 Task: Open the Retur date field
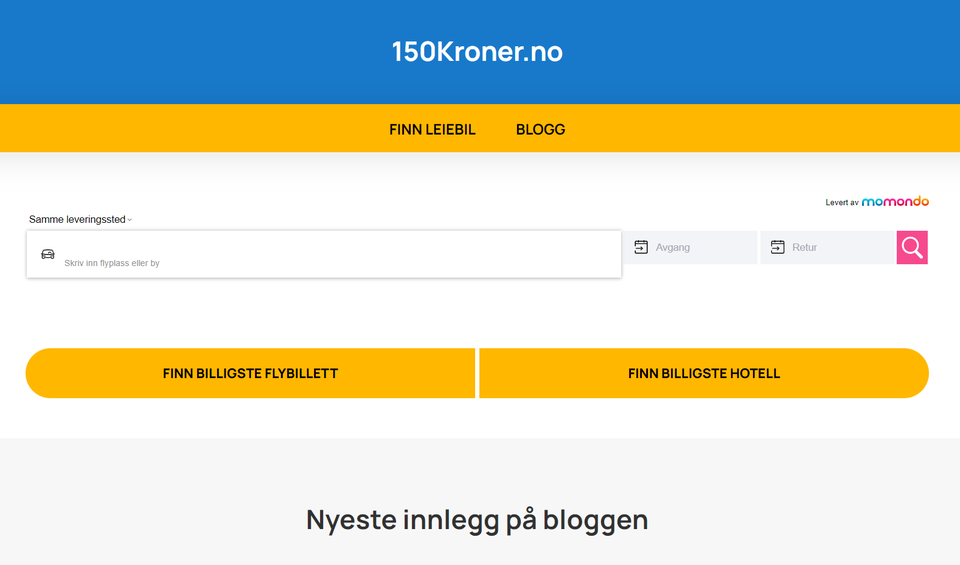pos(827,247)
